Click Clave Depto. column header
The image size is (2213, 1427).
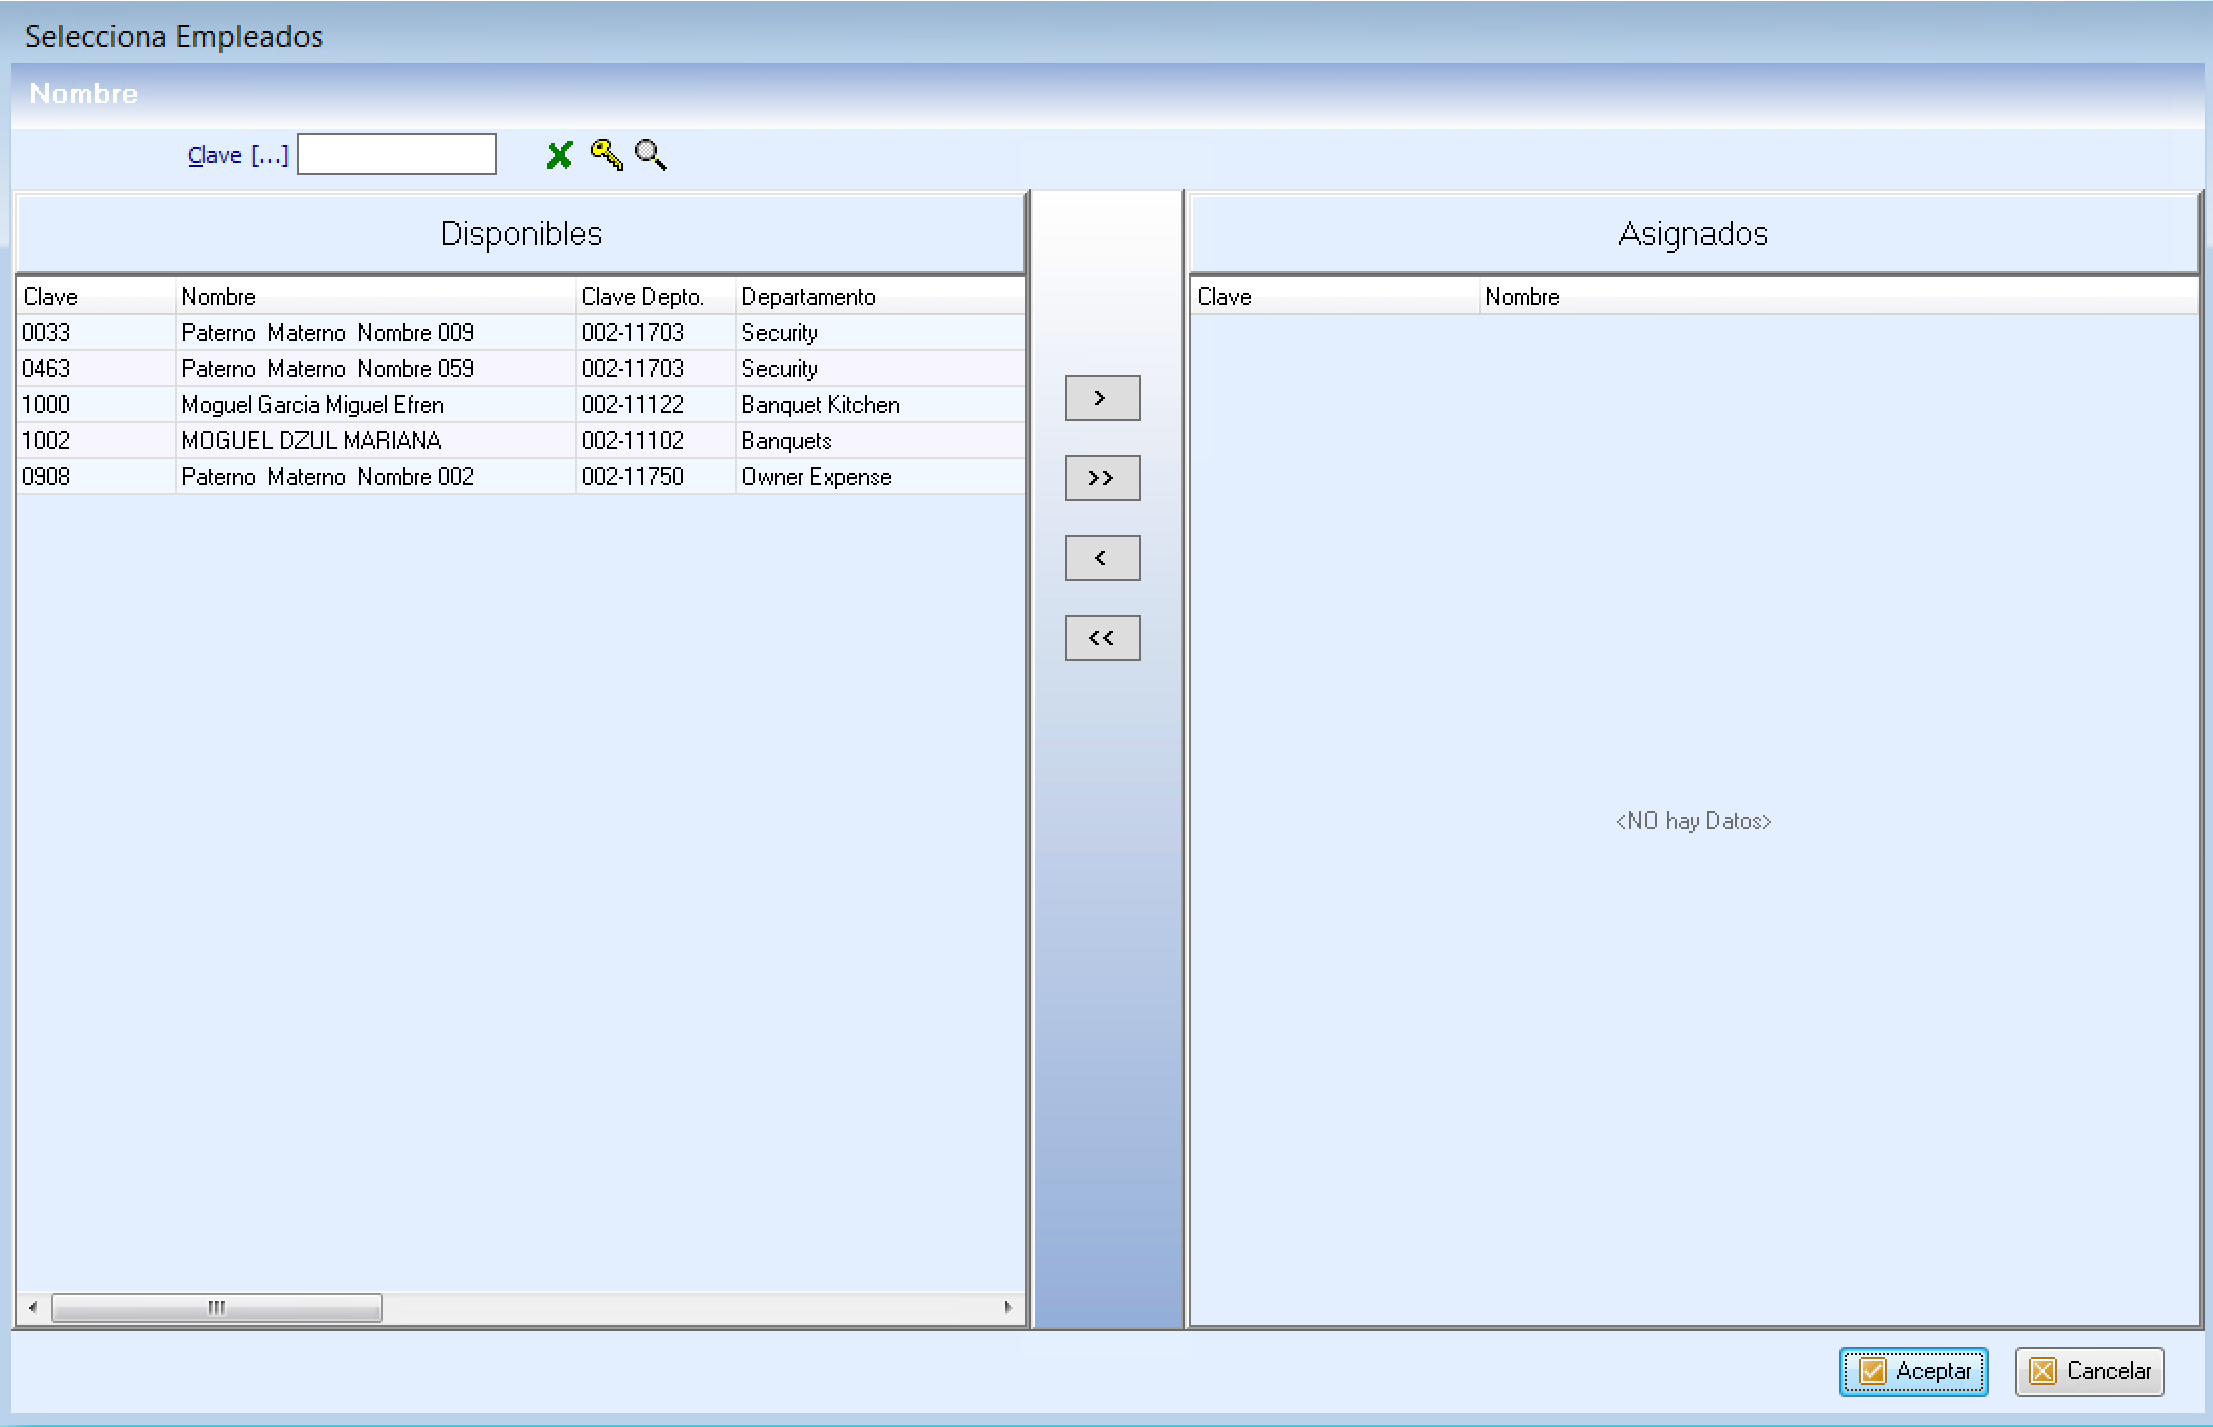tap(655, 297)
